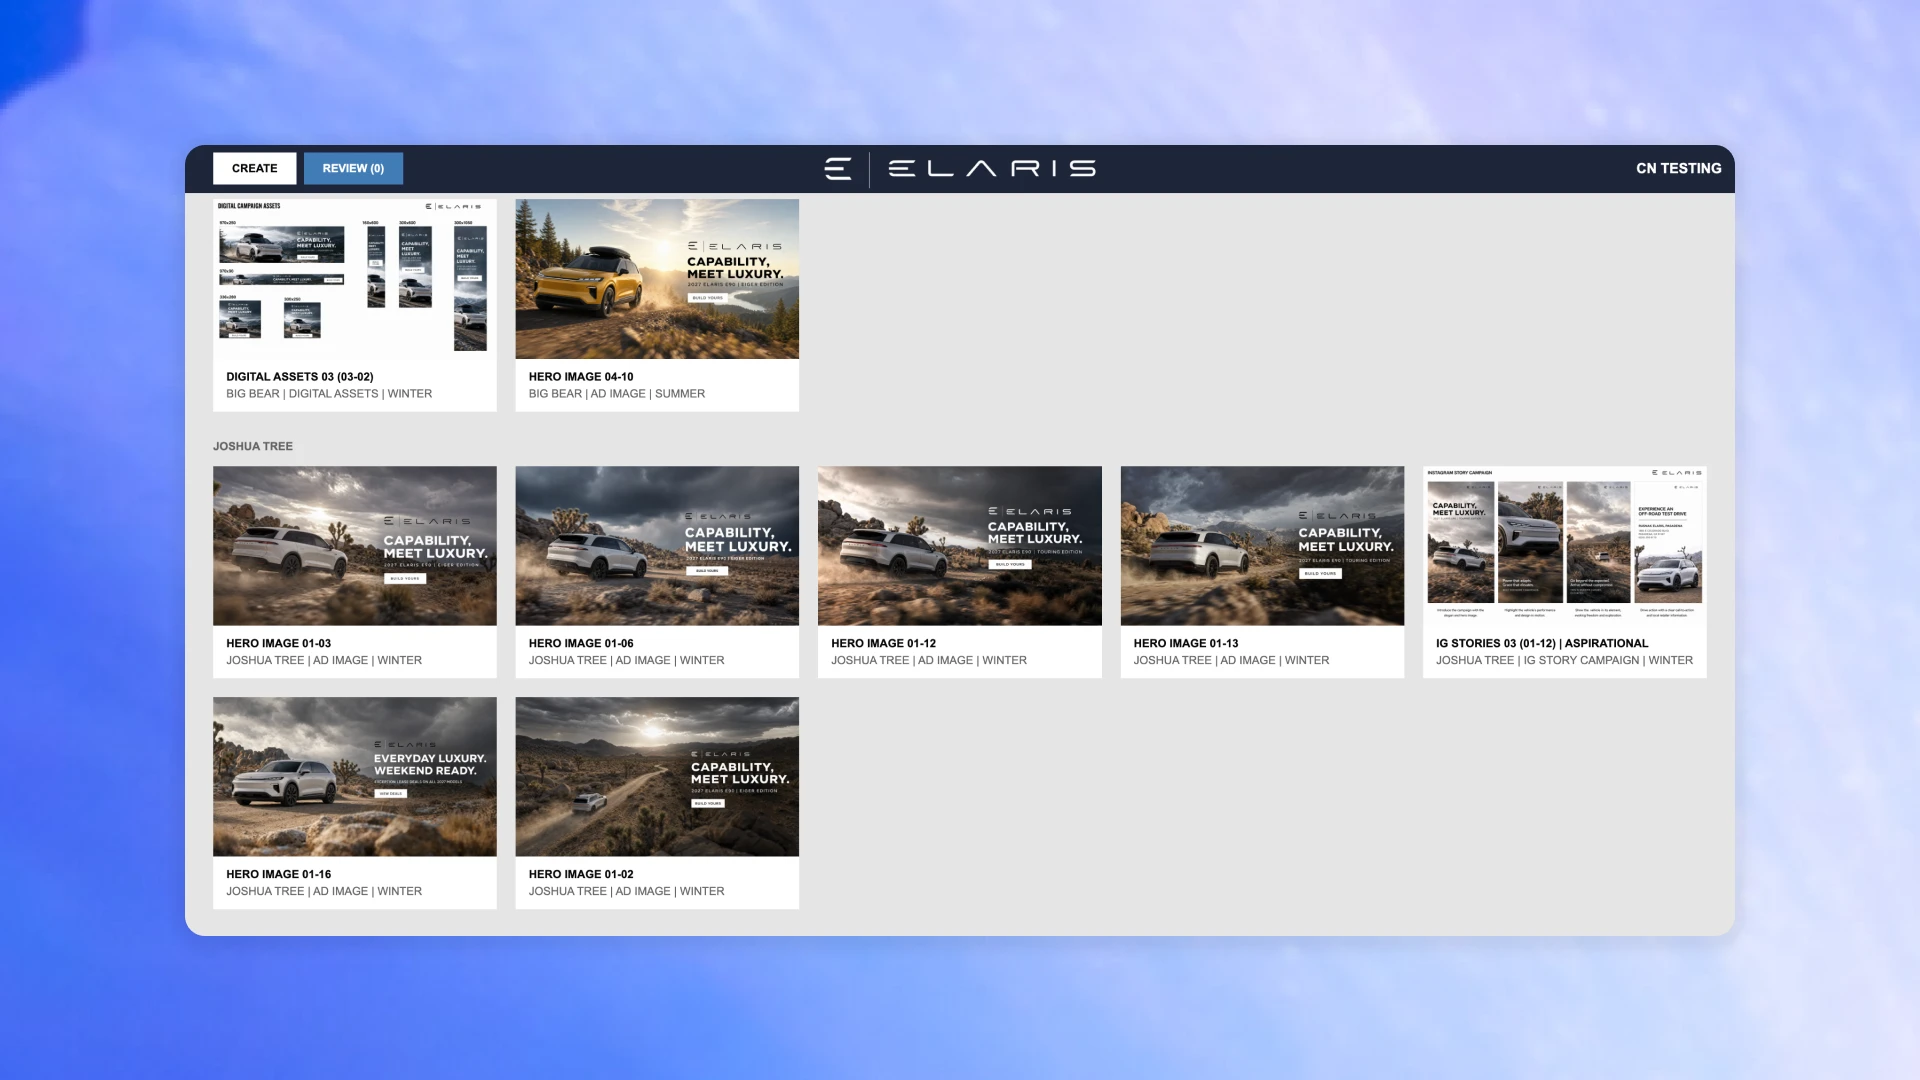The width and height of the screenshot is (1920, 1080).
Task: Click the JOSHUA TREE section heading
Action: 252,446
